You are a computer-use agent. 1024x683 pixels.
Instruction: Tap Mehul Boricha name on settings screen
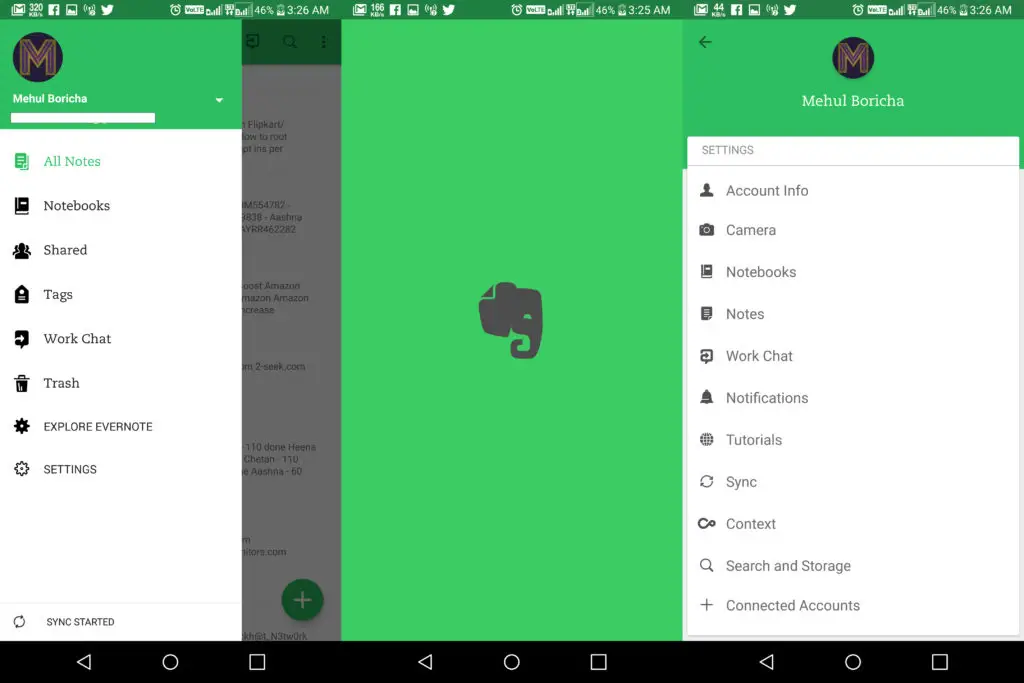click(853, 101)
